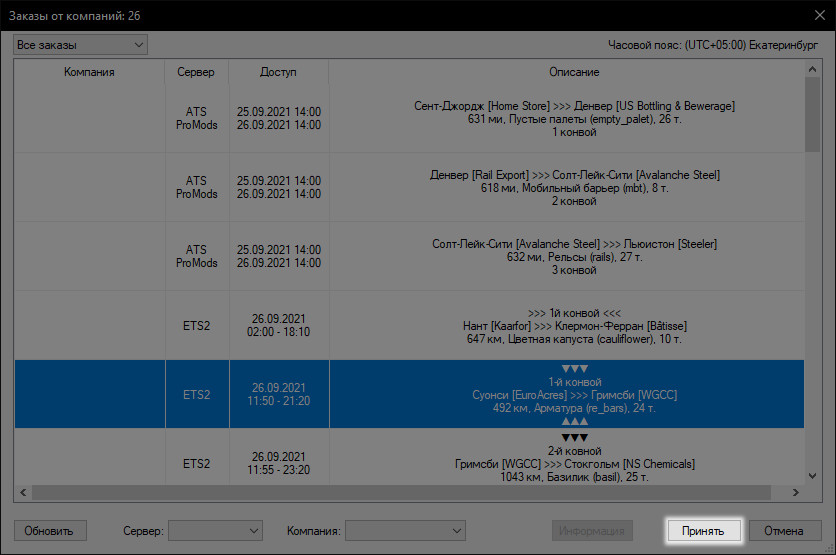Viewport: 836px width, 555px height.
Task: Click the 'Отмена' button
Action: [784, 530]
